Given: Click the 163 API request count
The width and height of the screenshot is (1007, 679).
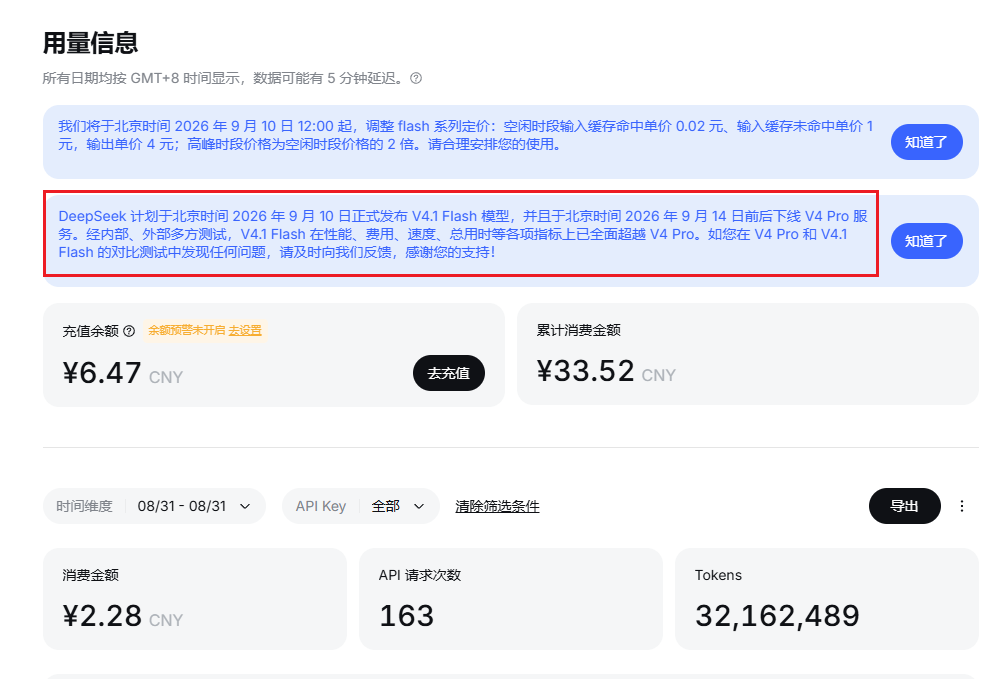Looking at the screenshot, I should coord(407,616).
